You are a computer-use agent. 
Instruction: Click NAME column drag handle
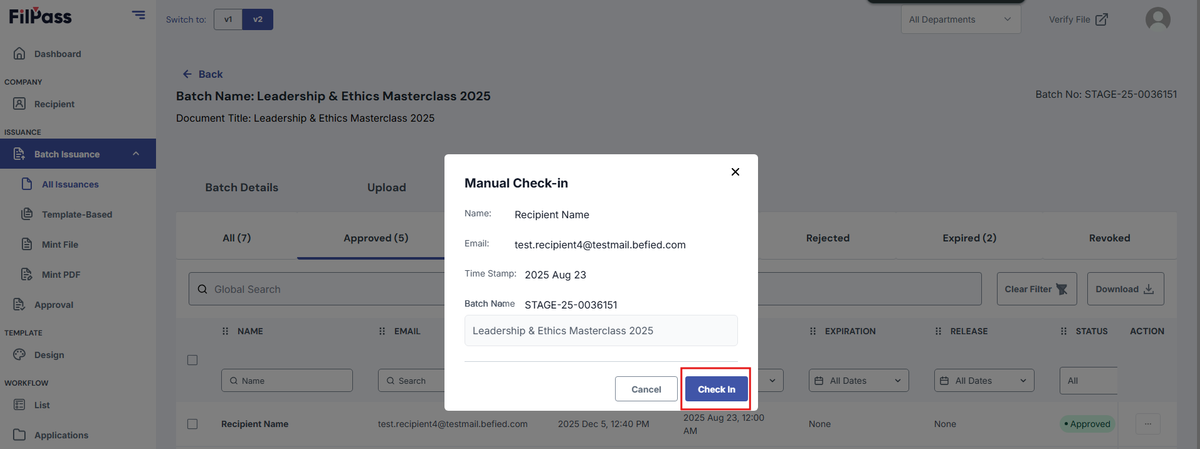point(225,331)
